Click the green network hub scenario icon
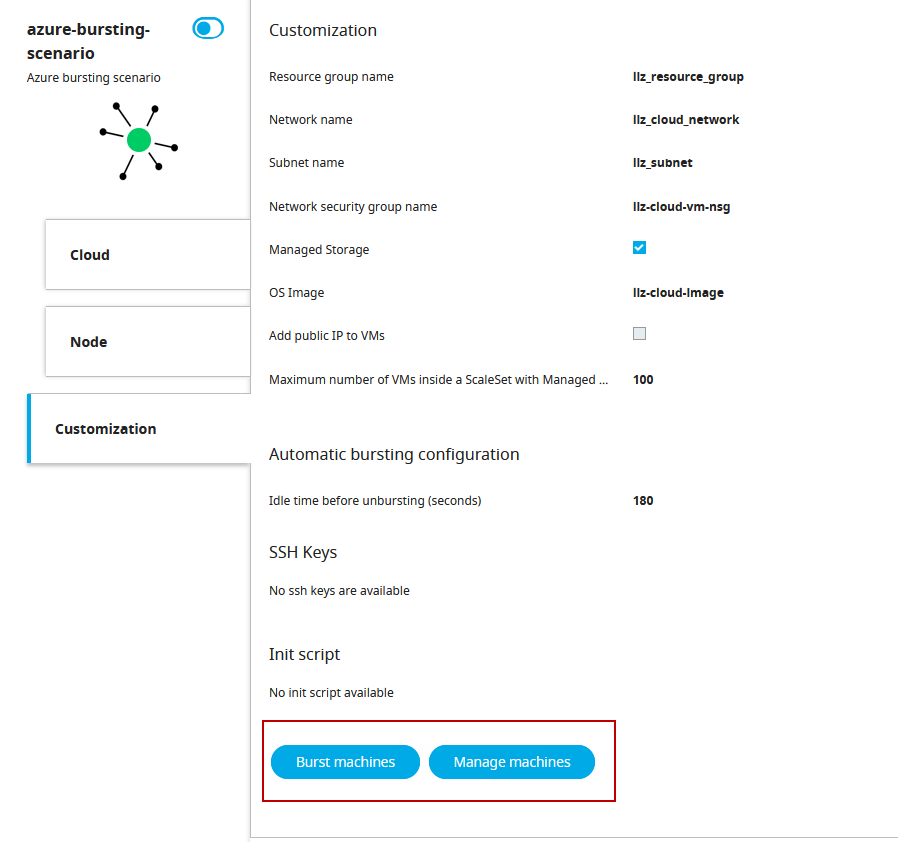Image resolution: width=898 pixels, height=848 pixels. pyautogui.click(x=139, y=140)
